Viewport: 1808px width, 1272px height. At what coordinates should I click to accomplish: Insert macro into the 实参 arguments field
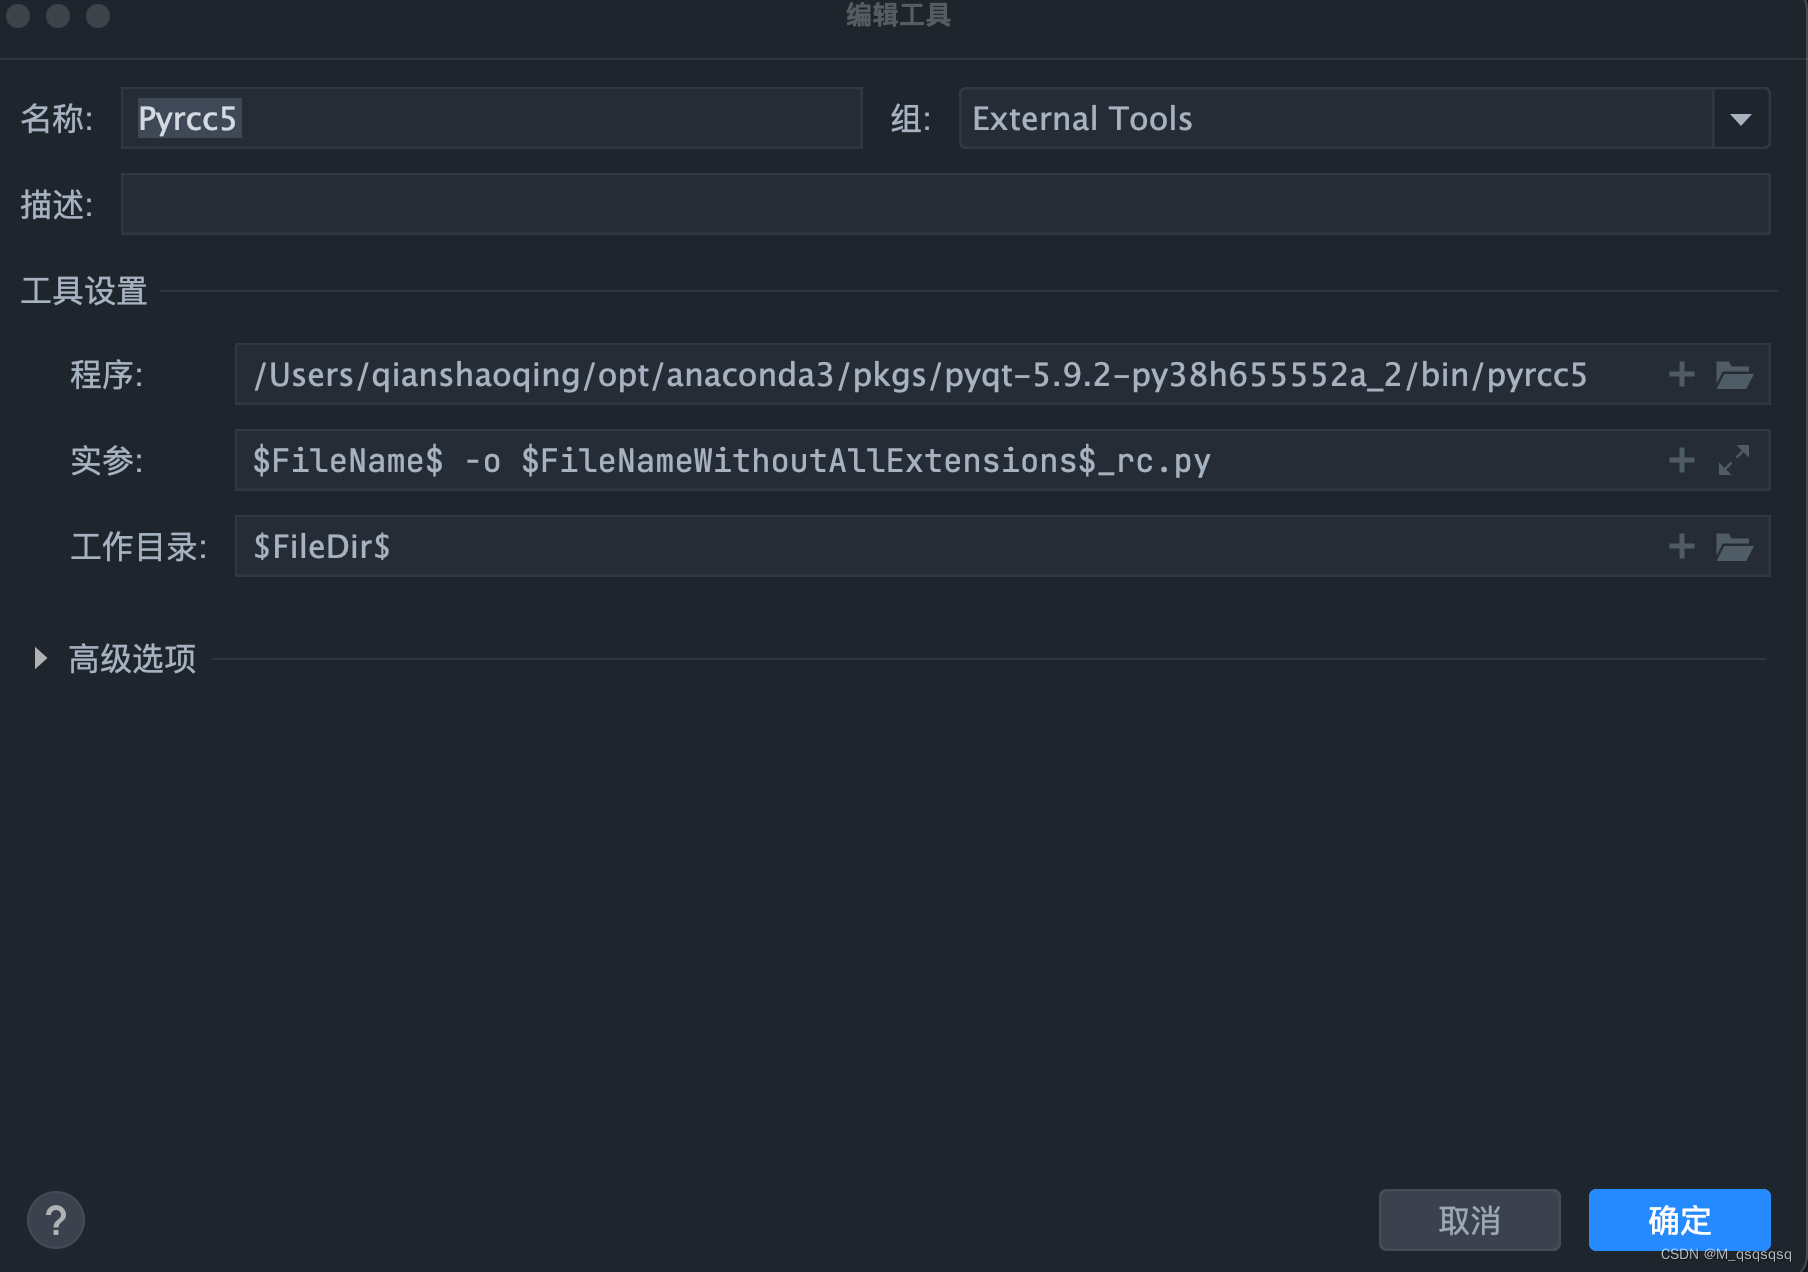(x=1682, y=461)
